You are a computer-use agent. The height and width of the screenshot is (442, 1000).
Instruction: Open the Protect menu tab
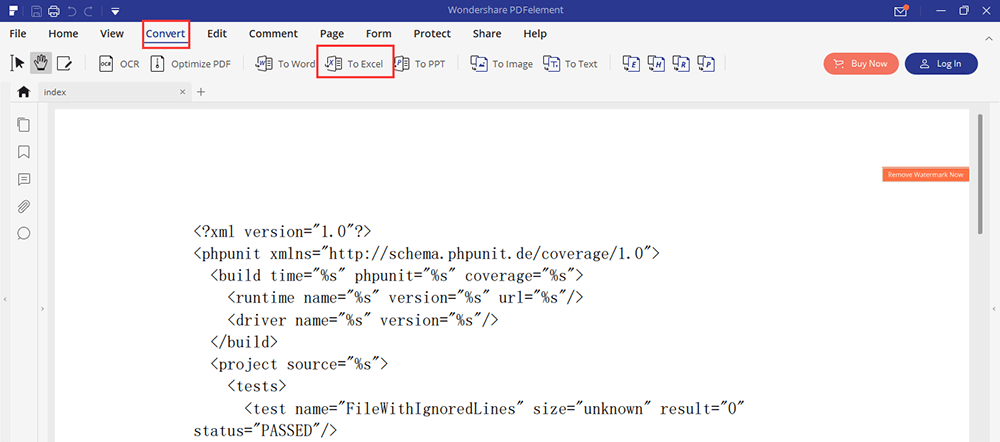432,33
